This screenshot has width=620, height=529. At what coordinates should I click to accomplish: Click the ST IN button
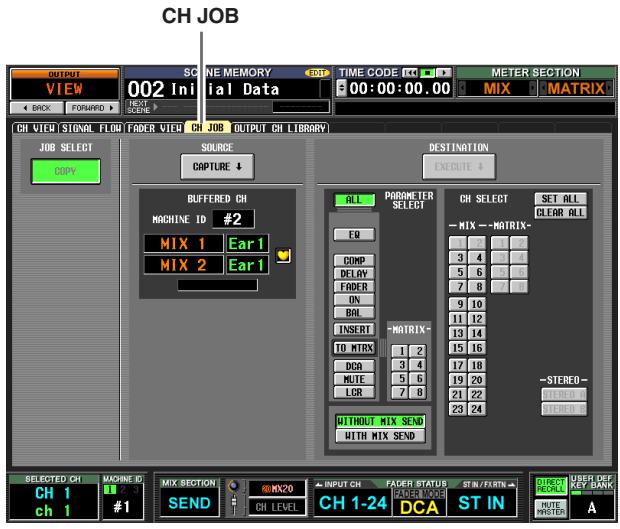(481, 503)
